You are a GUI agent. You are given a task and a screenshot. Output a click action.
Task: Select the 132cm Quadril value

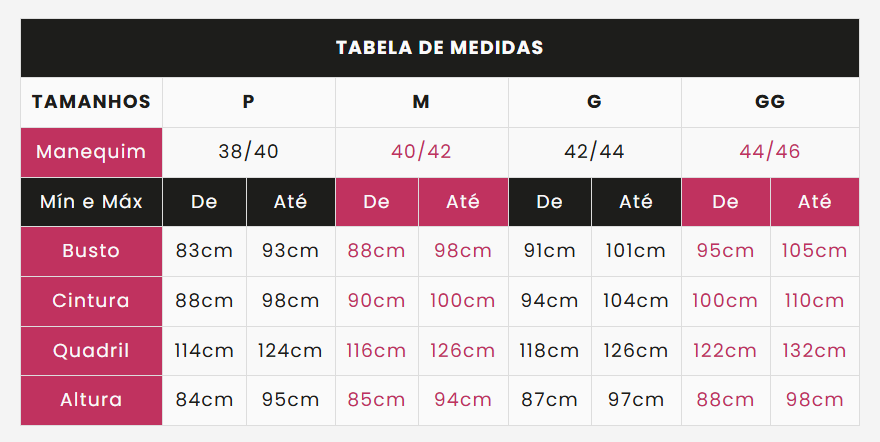tap(814, 351)
